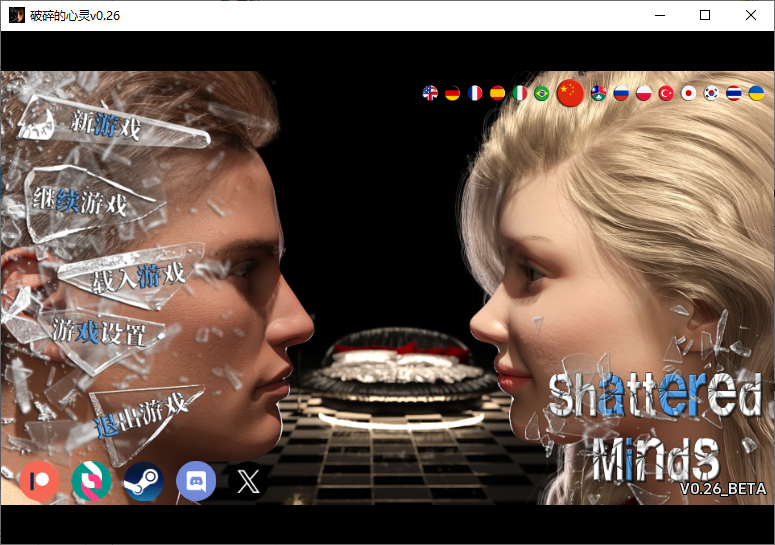Start a new game via 新游戏
Viewport: 775px width, 545px height.
(106, 124)
